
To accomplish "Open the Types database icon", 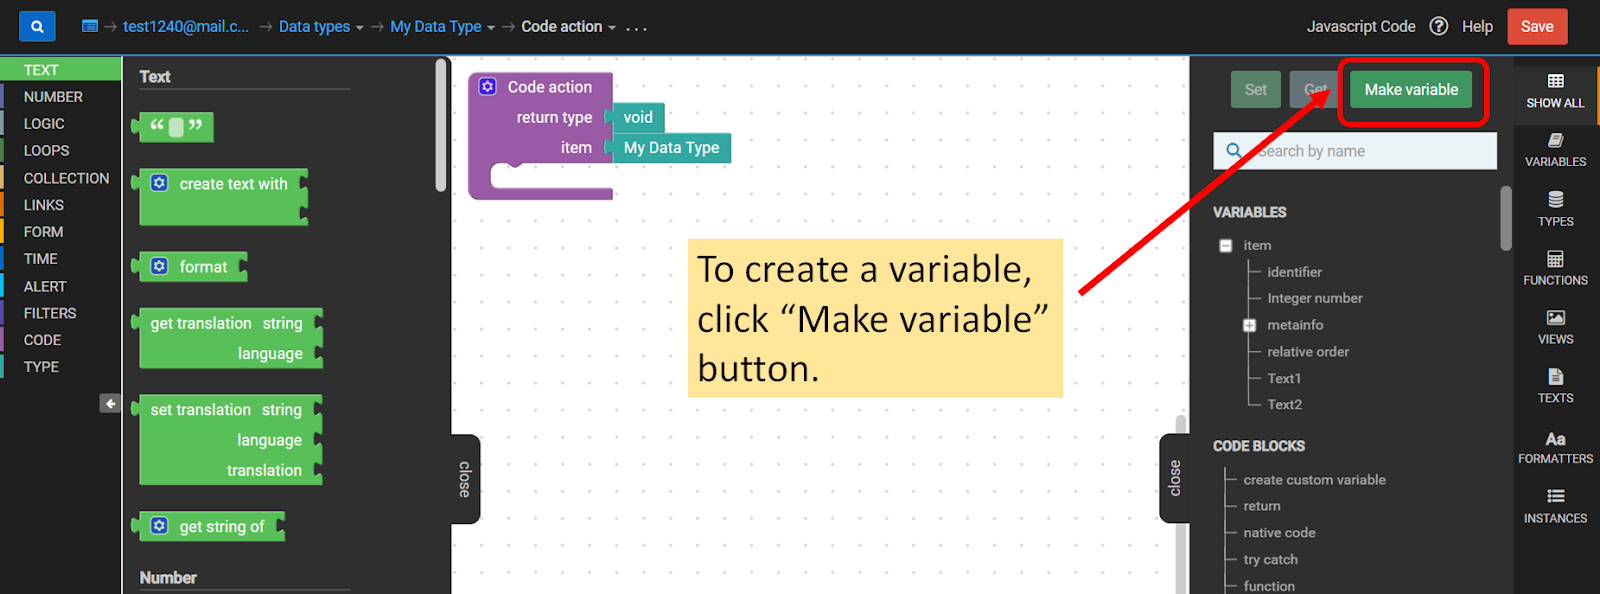I will point(1555,200).
